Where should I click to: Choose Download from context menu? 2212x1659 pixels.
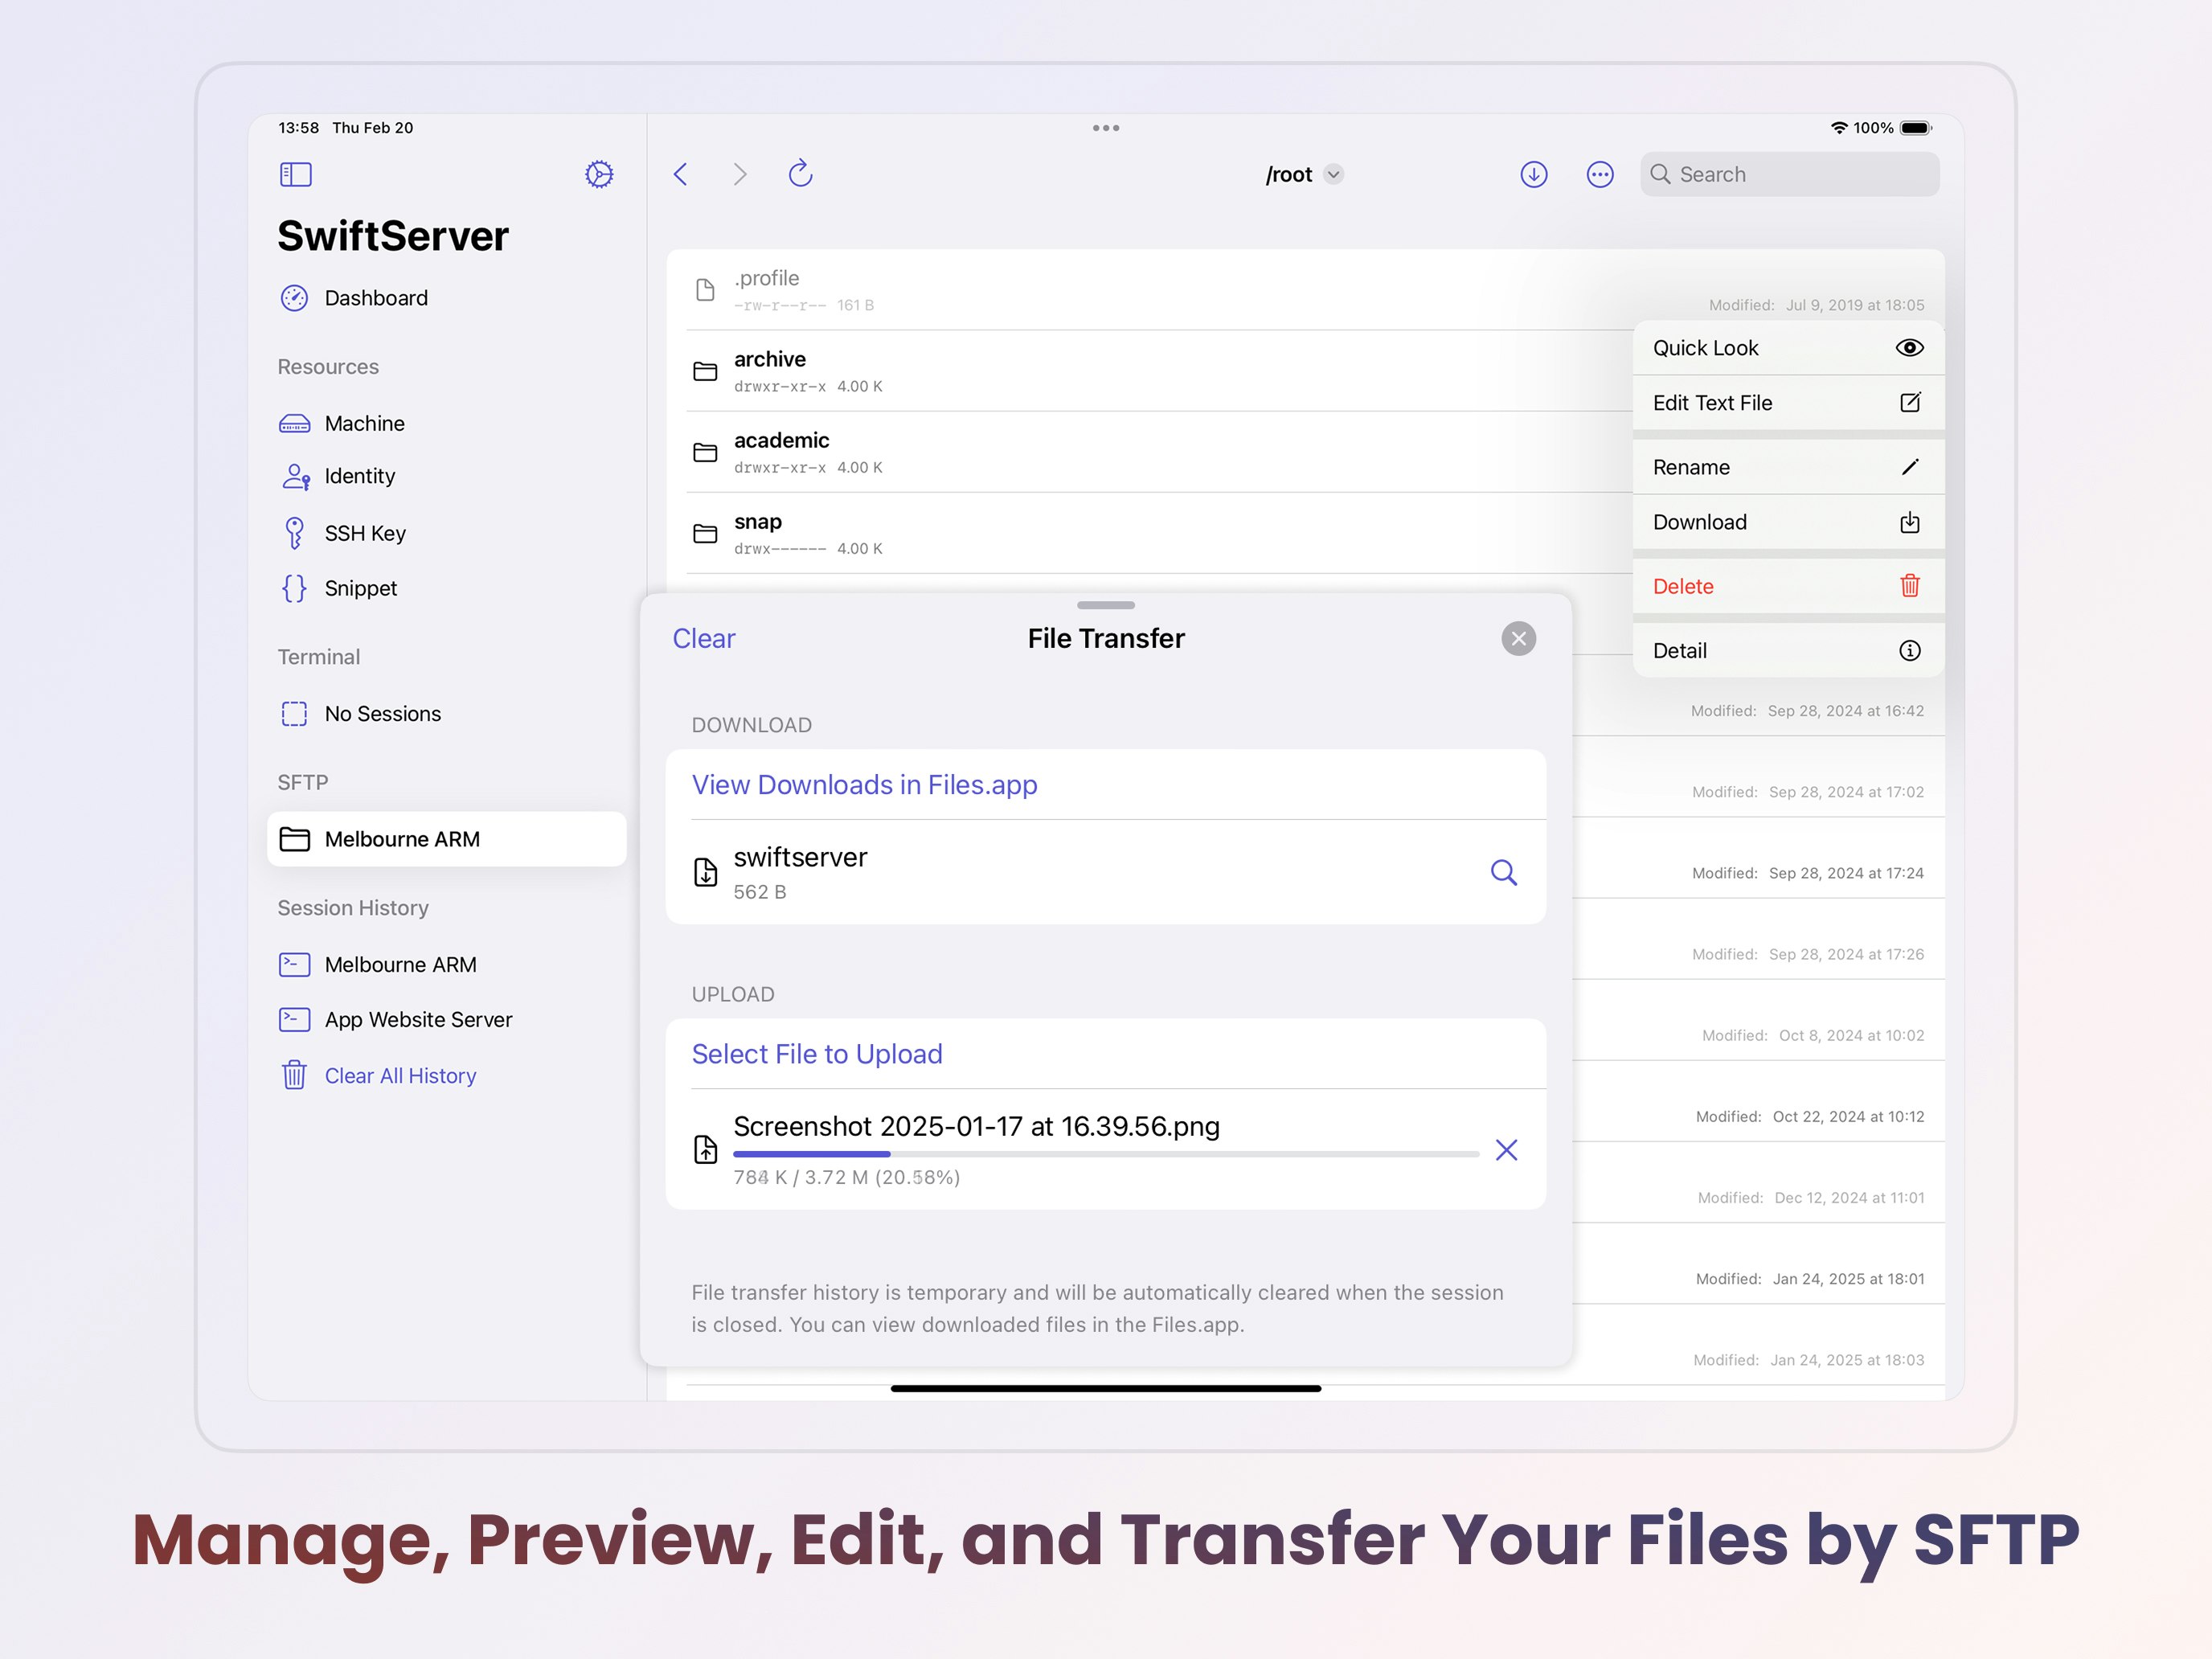[x=1789, y=522]
